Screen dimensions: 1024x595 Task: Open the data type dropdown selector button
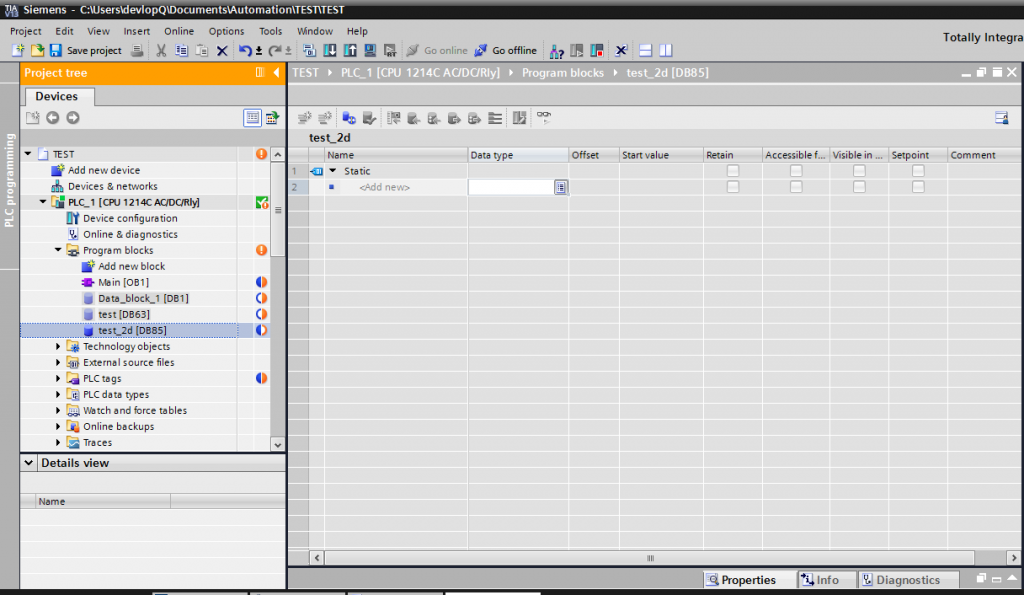click(560, 187)
